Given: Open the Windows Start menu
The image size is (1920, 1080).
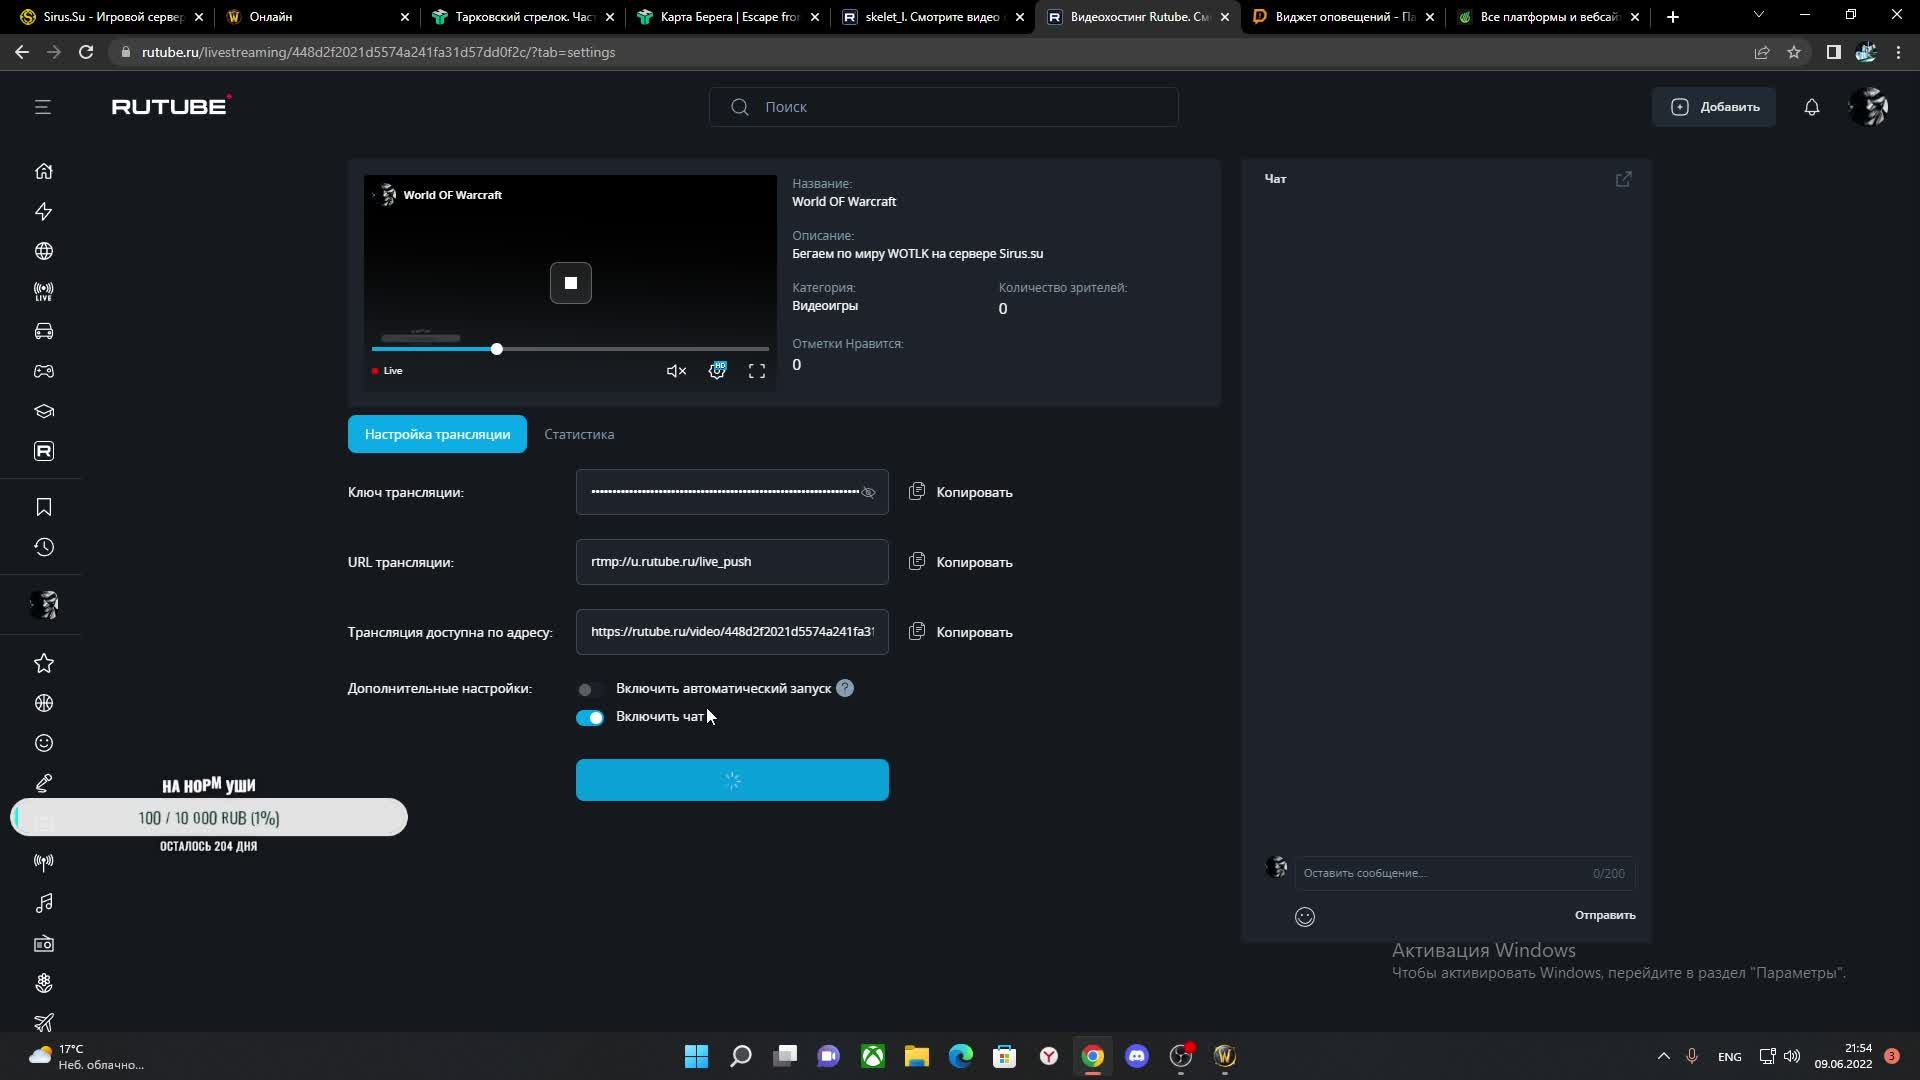Looking at the screenshot, I should click(x=696, y=1056).
